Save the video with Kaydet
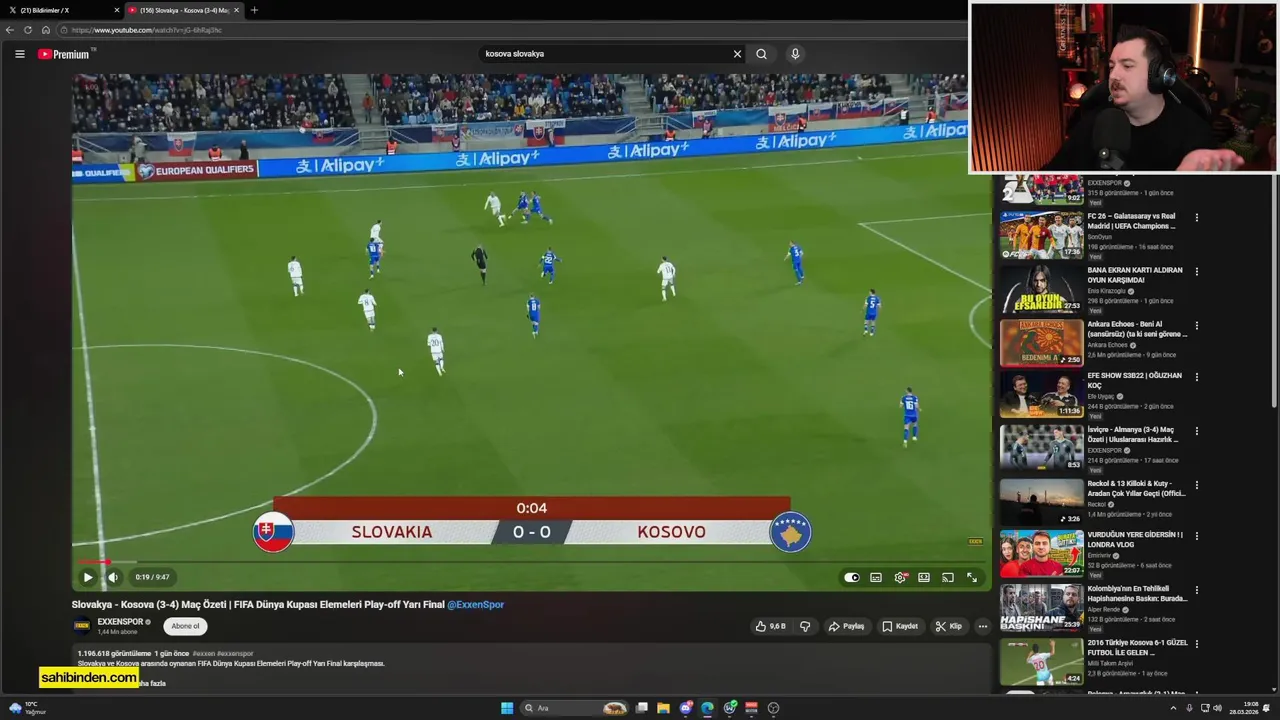 pyautogui.click(x=900, y=626)
